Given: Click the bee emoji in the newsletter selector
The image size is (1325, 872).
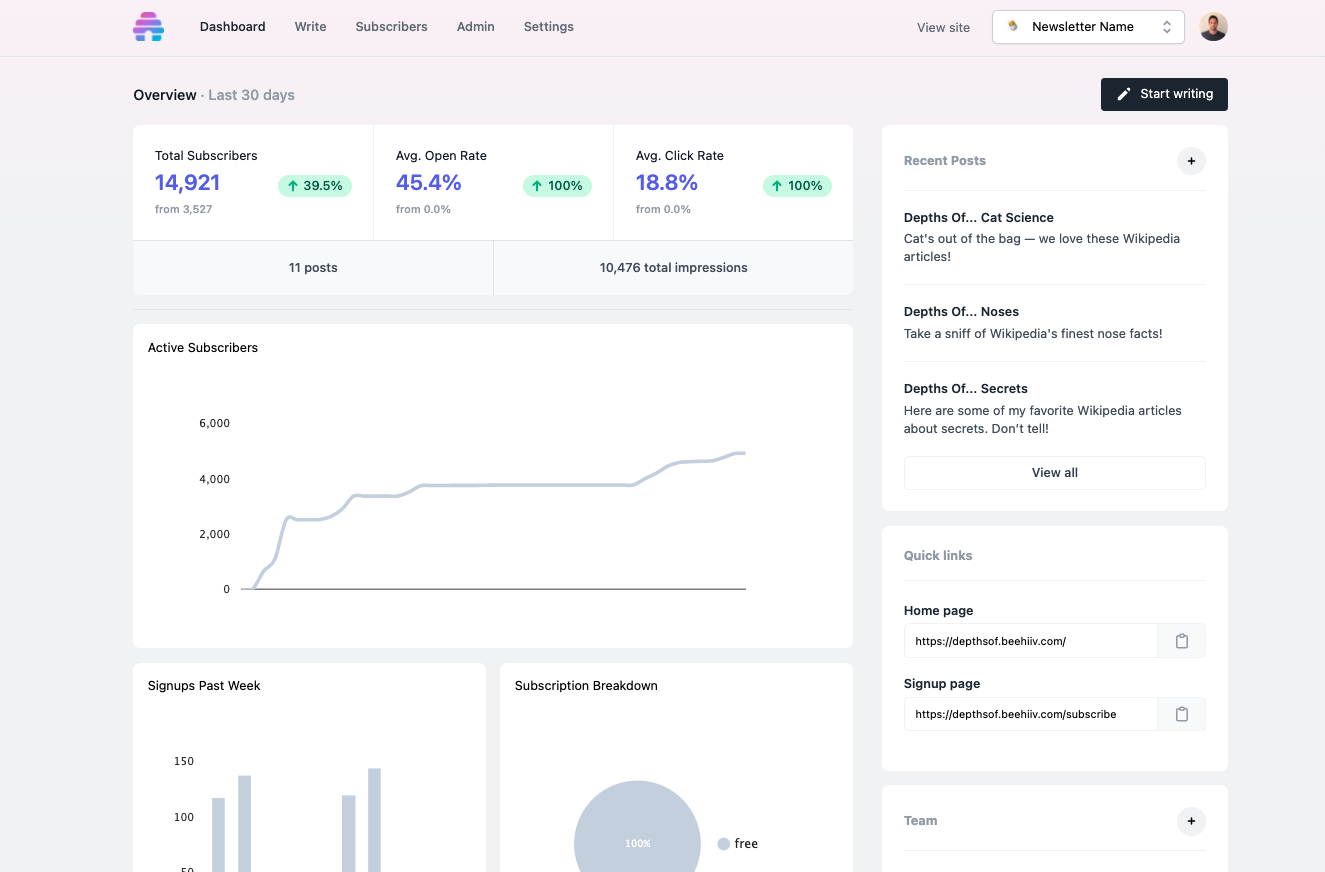Looking at the screenshot, I should (1012, 27).
